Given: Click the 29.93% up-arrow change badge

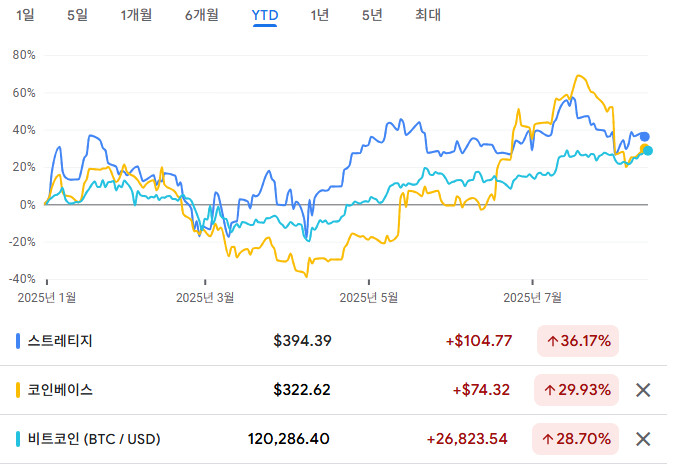Looking at the screenshot, I should coord(578,390).
